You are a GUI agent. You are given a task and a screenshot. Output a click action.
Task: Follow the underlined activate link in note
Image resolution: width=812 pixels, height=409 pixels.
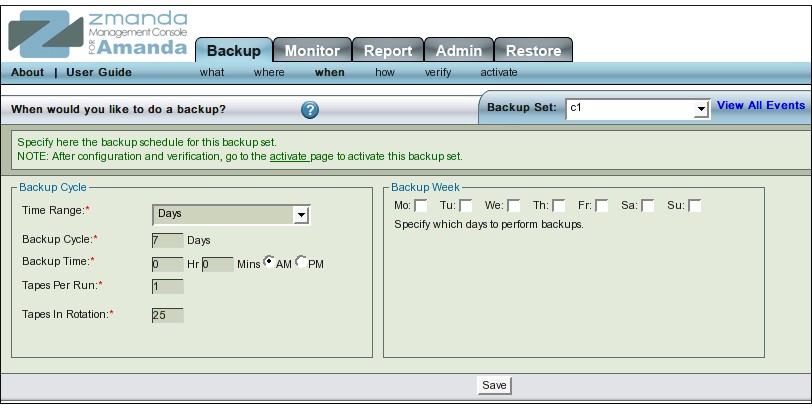pos(289,156)
